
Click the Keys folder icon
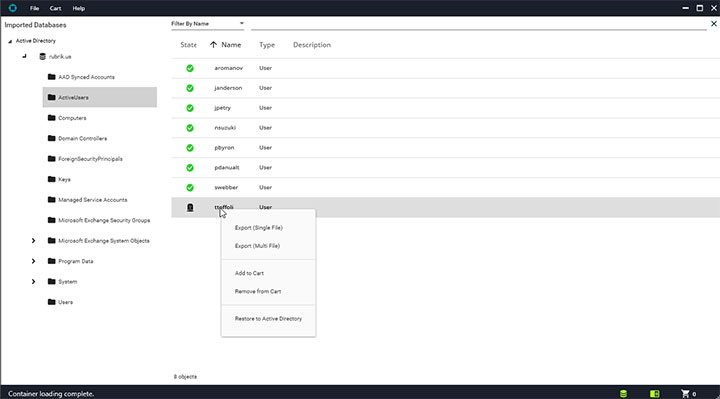pyautogui.click(x=51, y=179)
